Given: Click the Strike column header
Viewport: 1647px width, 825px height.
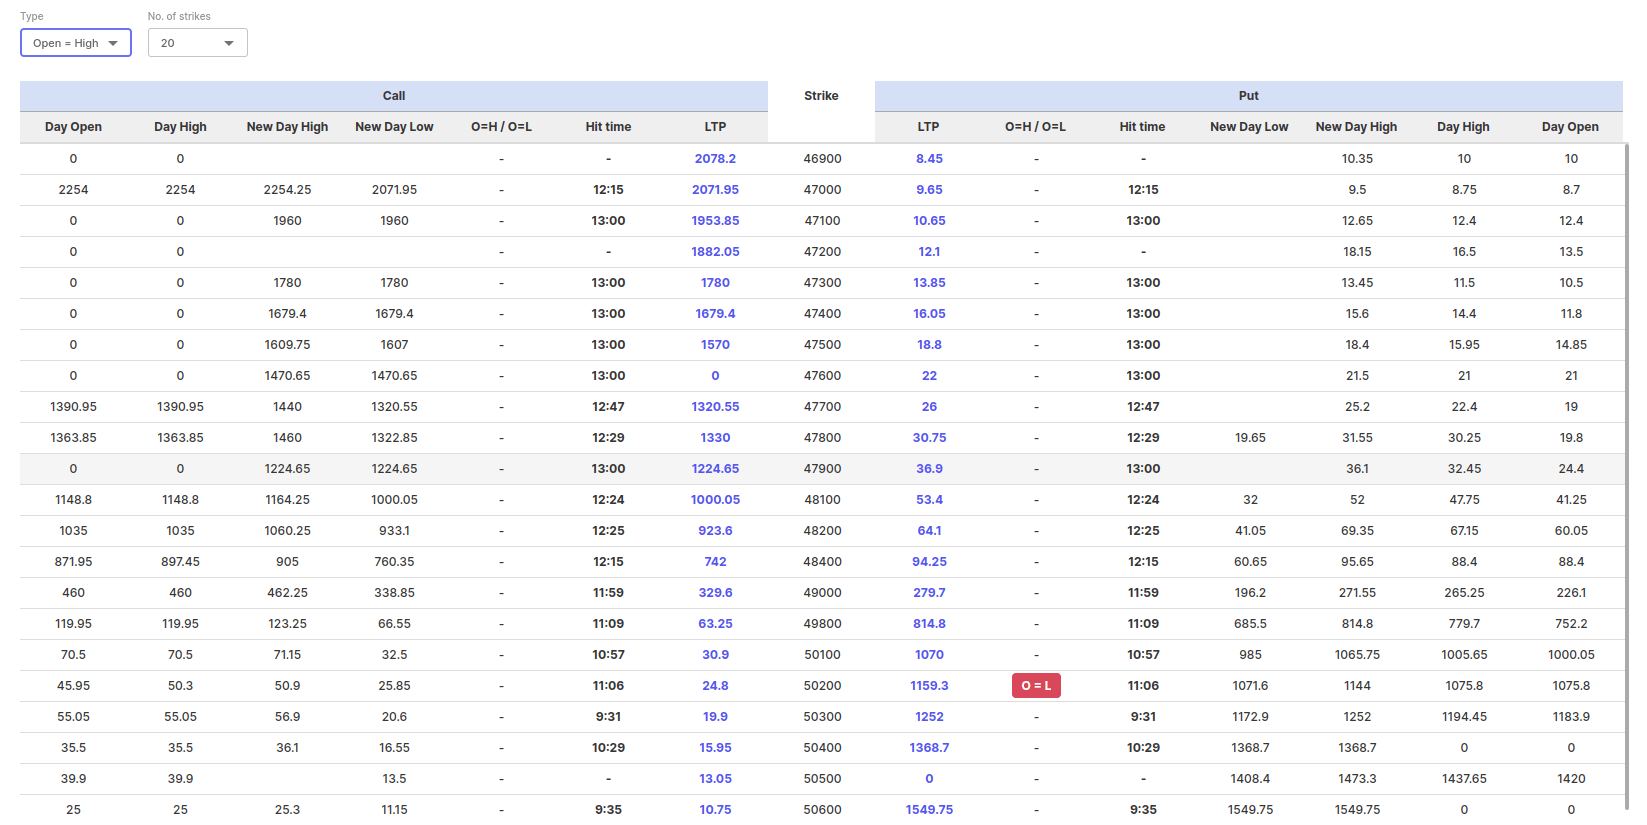Looking at the screenshot, I should pyautogui.click(x=821, y=96).
